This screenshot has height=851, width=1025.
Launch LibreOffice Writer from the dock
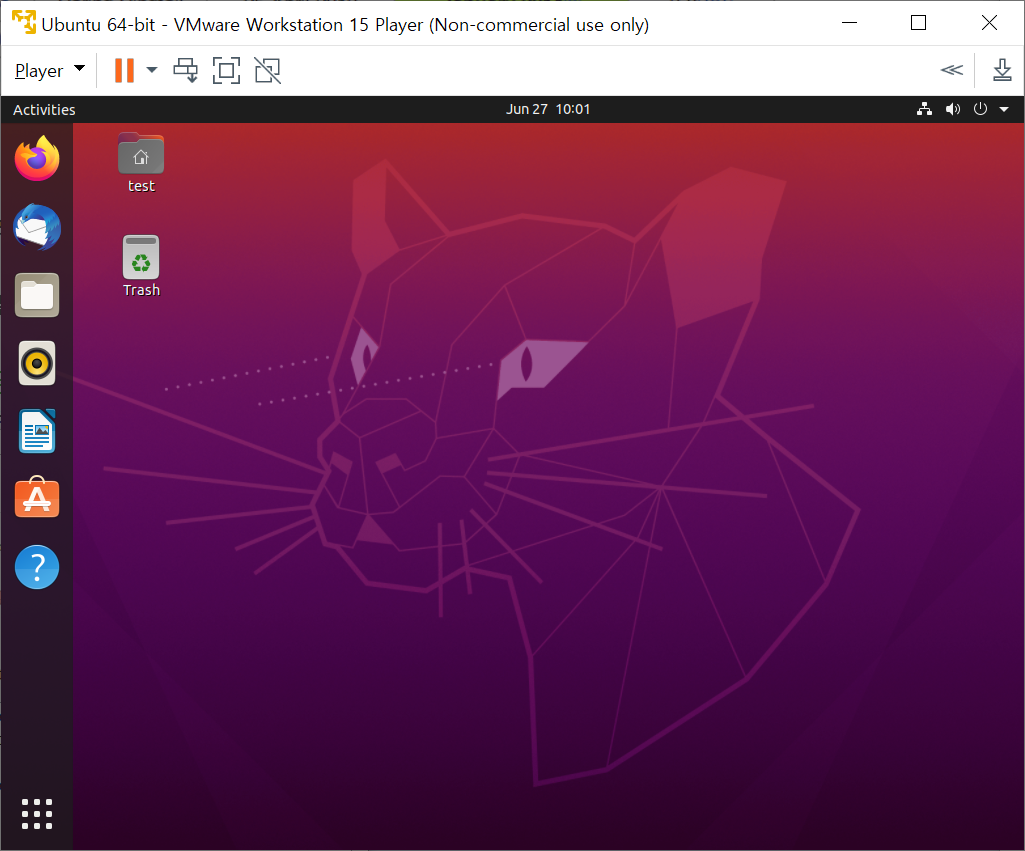pyautogui.click(x=37, y=431)
